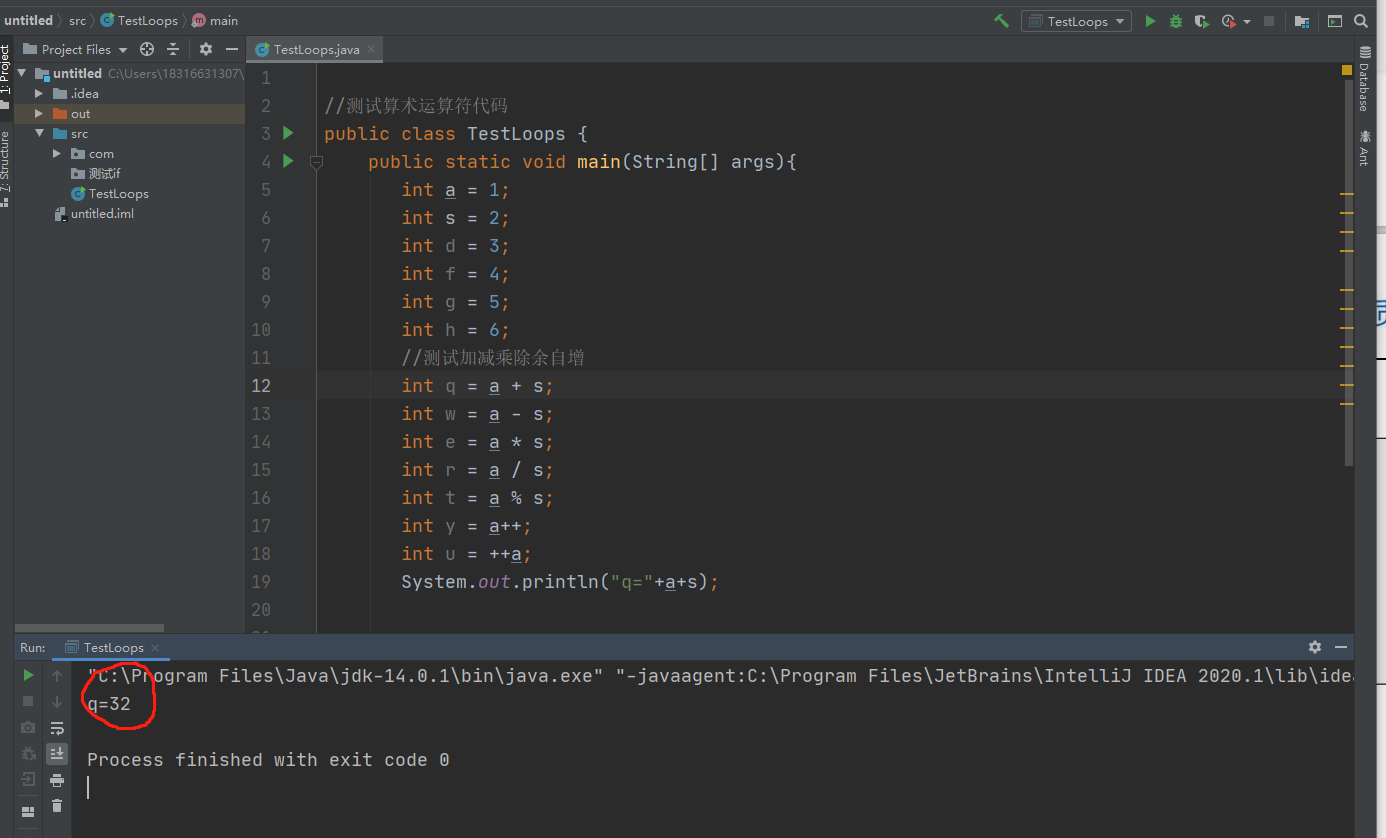Open the Database tool window

1364,79
